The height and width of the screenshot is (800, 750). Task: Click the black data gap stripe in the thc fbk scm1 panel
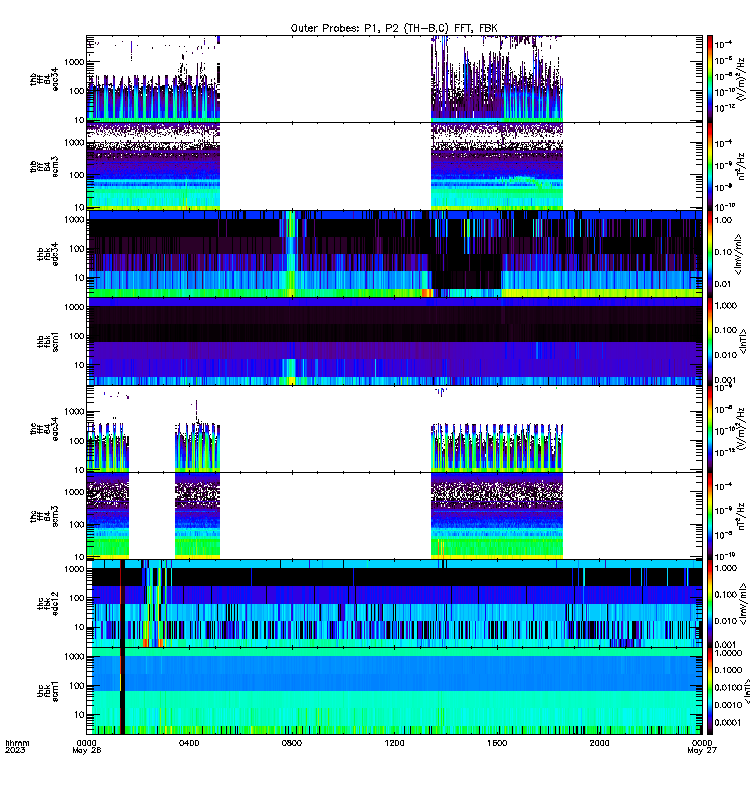(122, 691)
